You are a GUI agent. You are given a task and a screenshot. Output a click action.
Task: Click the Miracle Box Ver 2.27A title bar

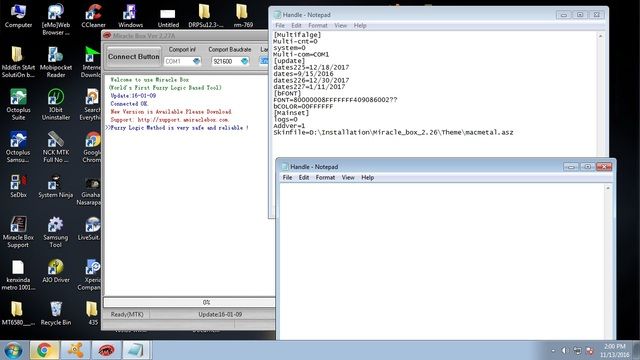(x=184, y=36)
